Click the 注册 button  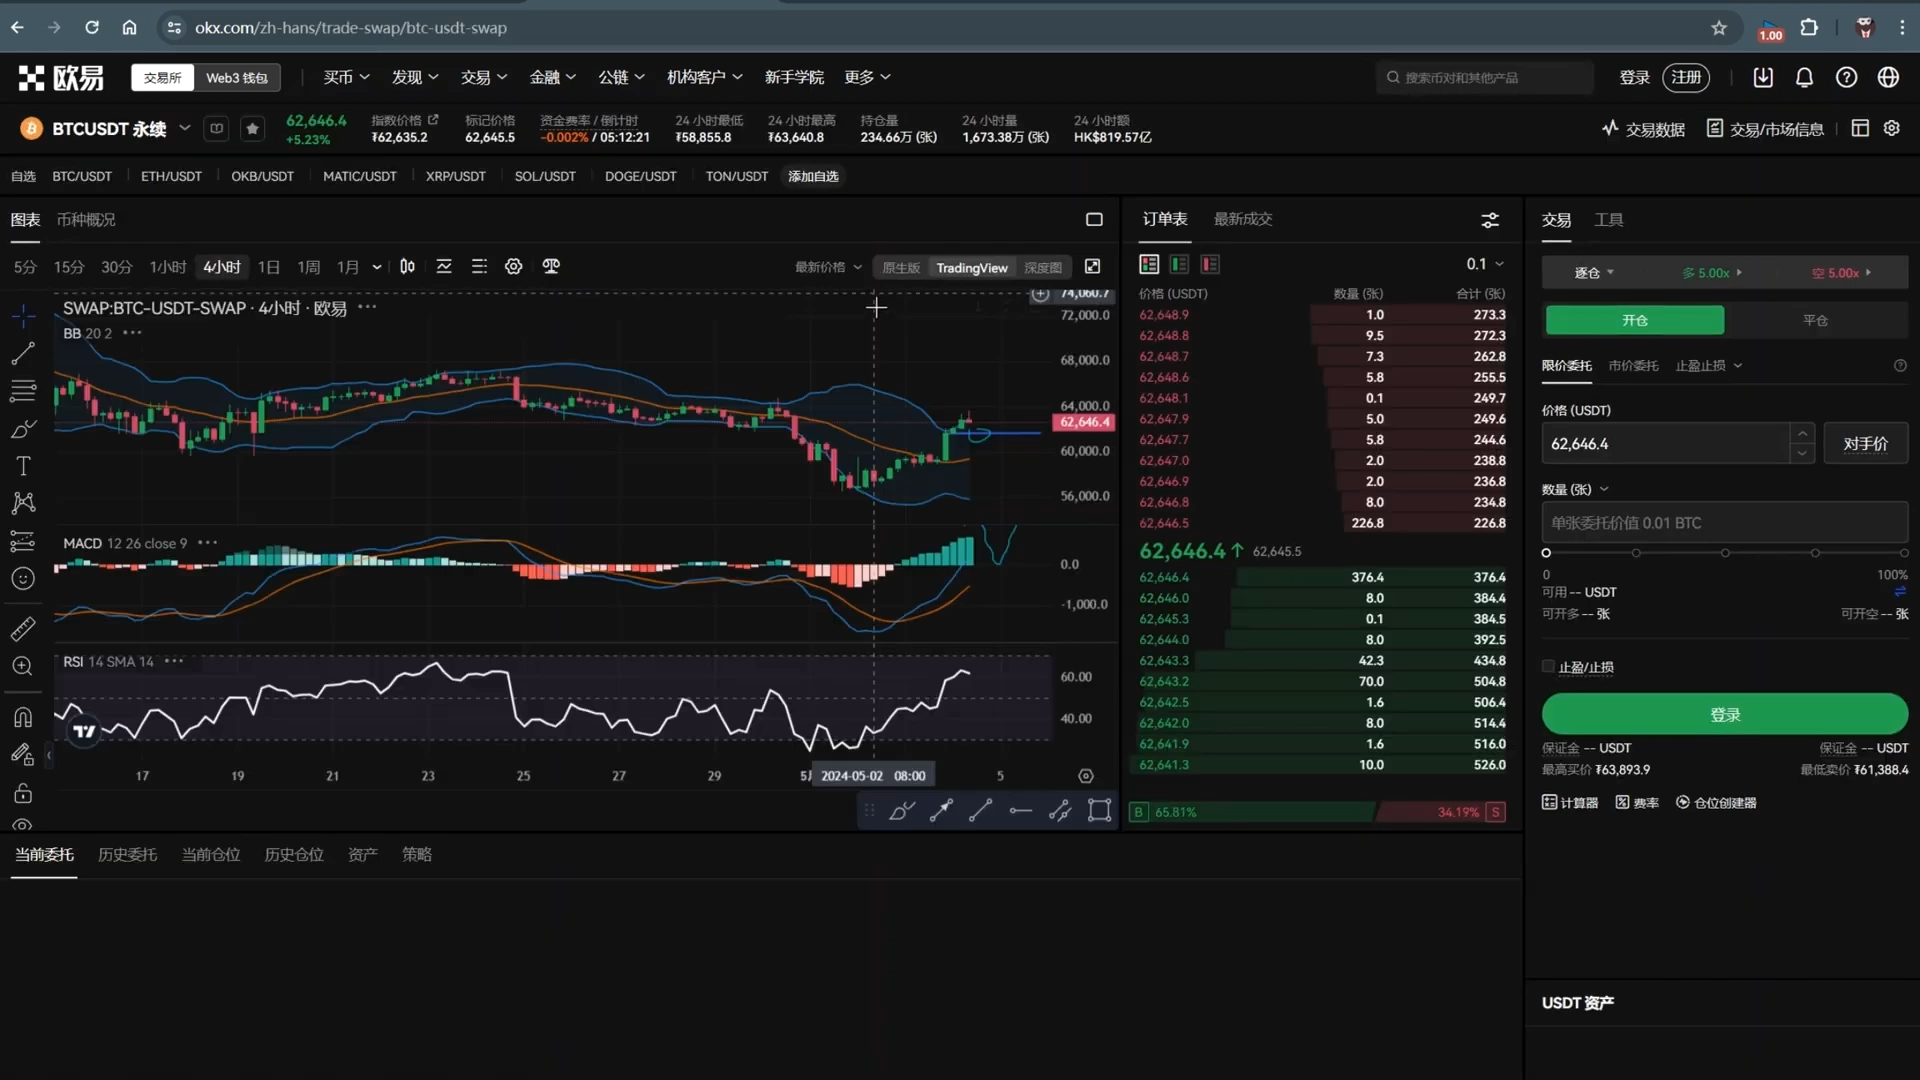[1686, 77]
